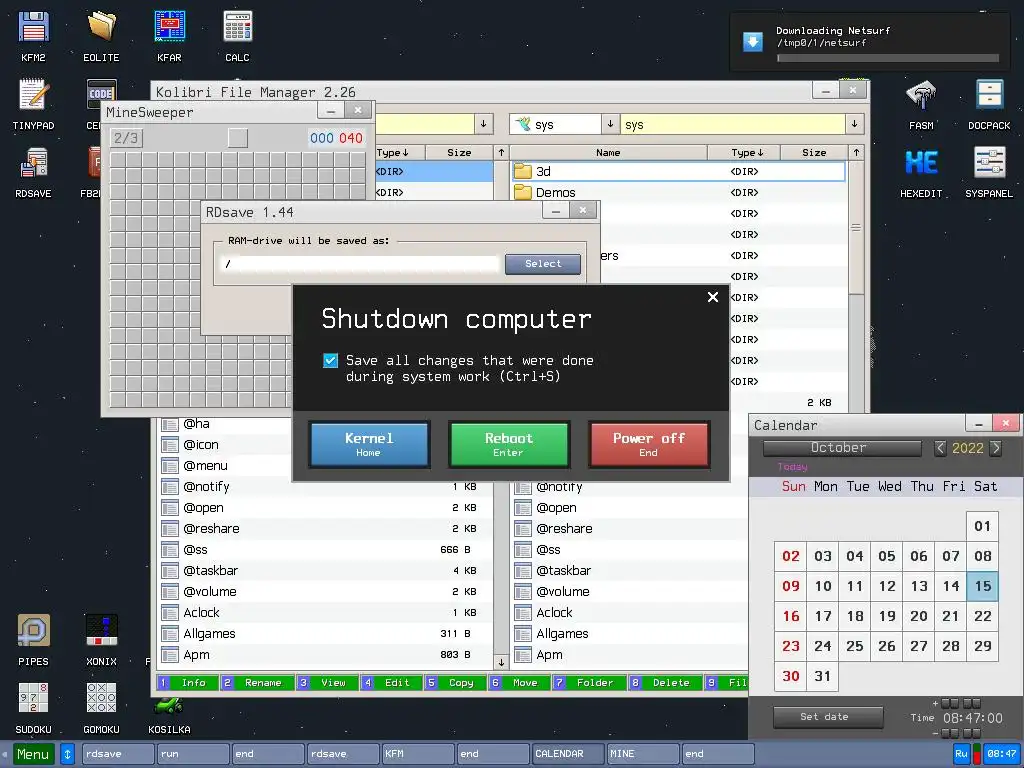Sort the right panel by Type
Image resolution: width=1024 pixels, height=768 pixels.
tap(744, 152)
